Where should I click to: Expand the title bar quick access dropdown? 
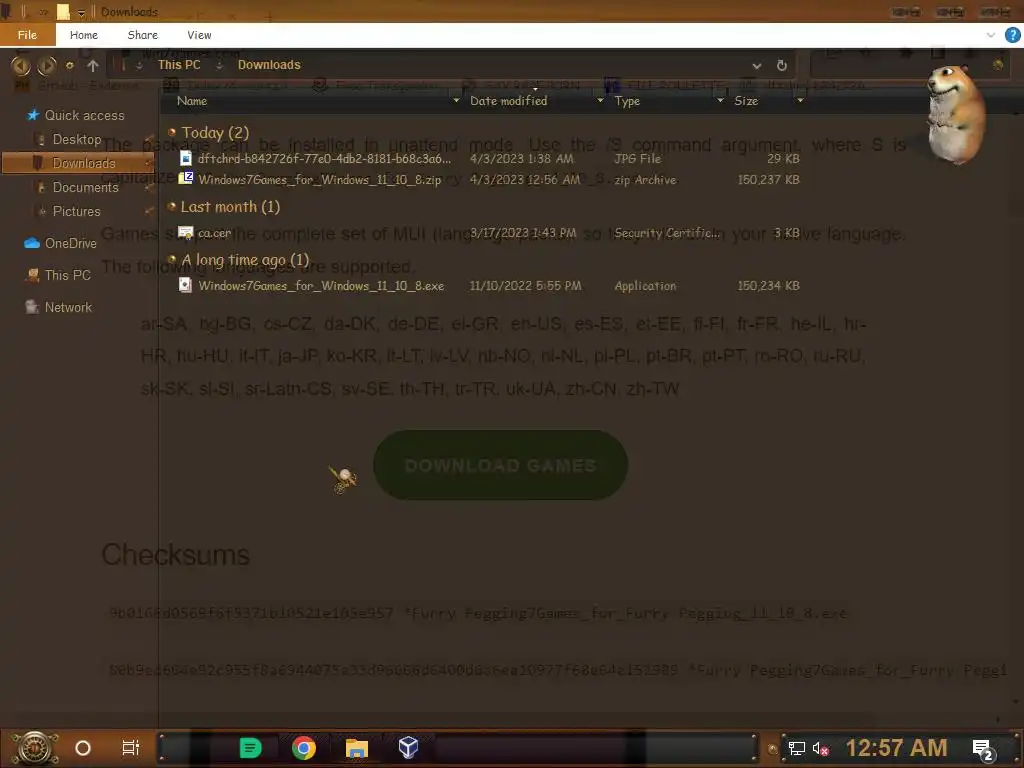(82, 12)
